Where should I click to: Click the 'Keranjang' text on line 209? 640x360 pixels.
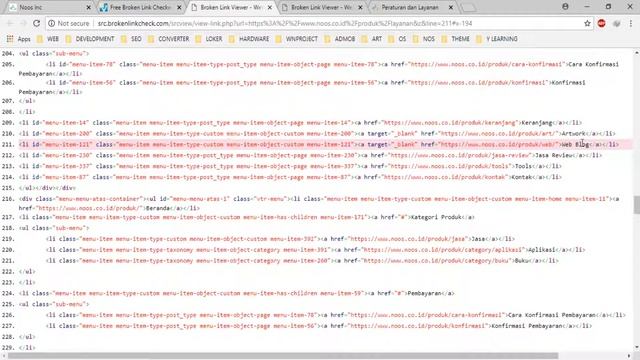pyautogui.click(x=537, y=122)
